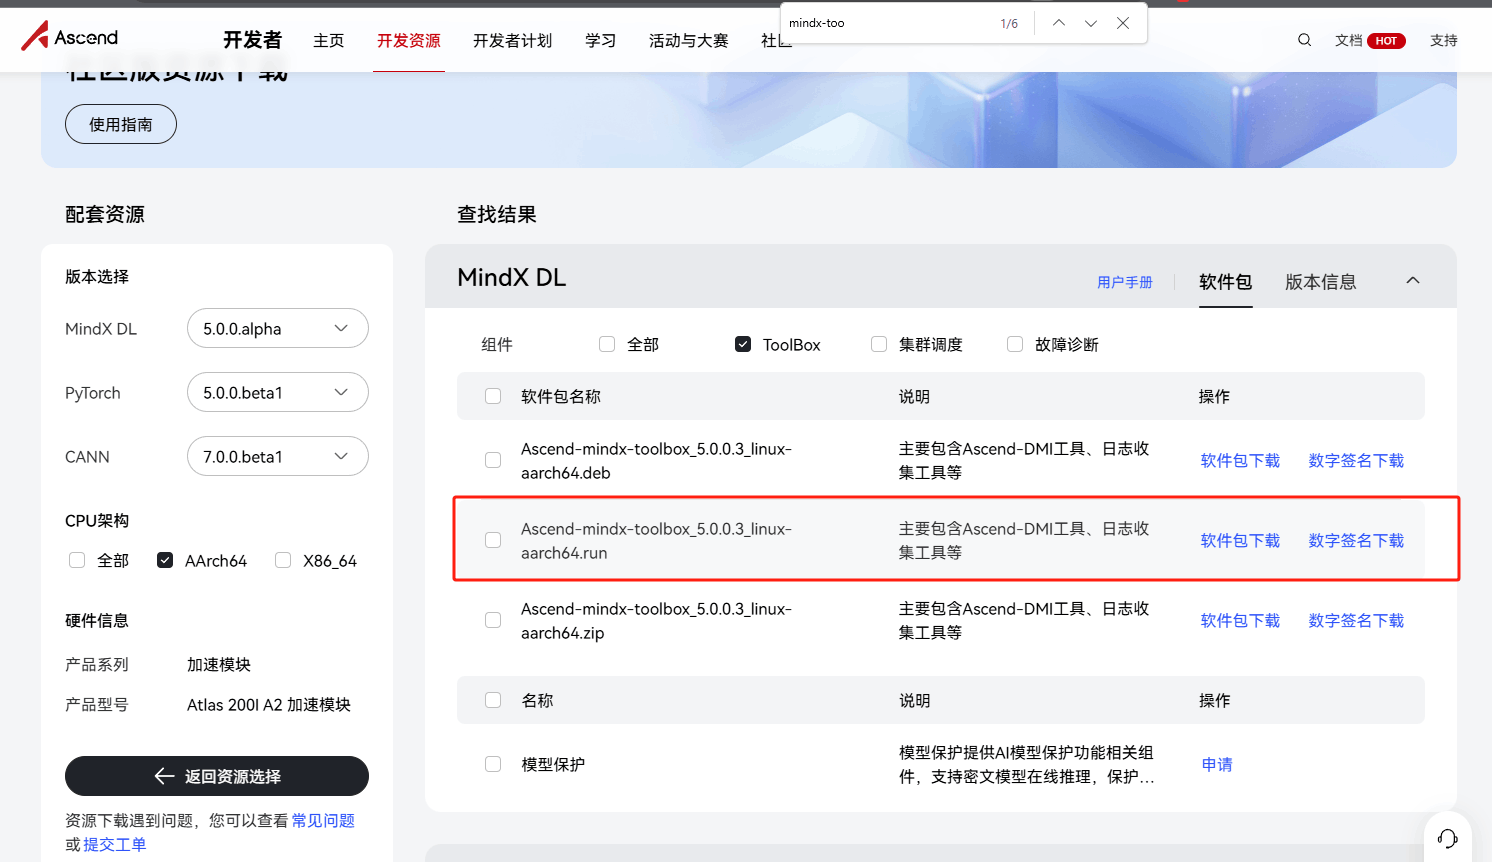Tick the 模型保护 row checkbox
Image resolution: width=1492 pixels, height=862 pixels.
493,764
